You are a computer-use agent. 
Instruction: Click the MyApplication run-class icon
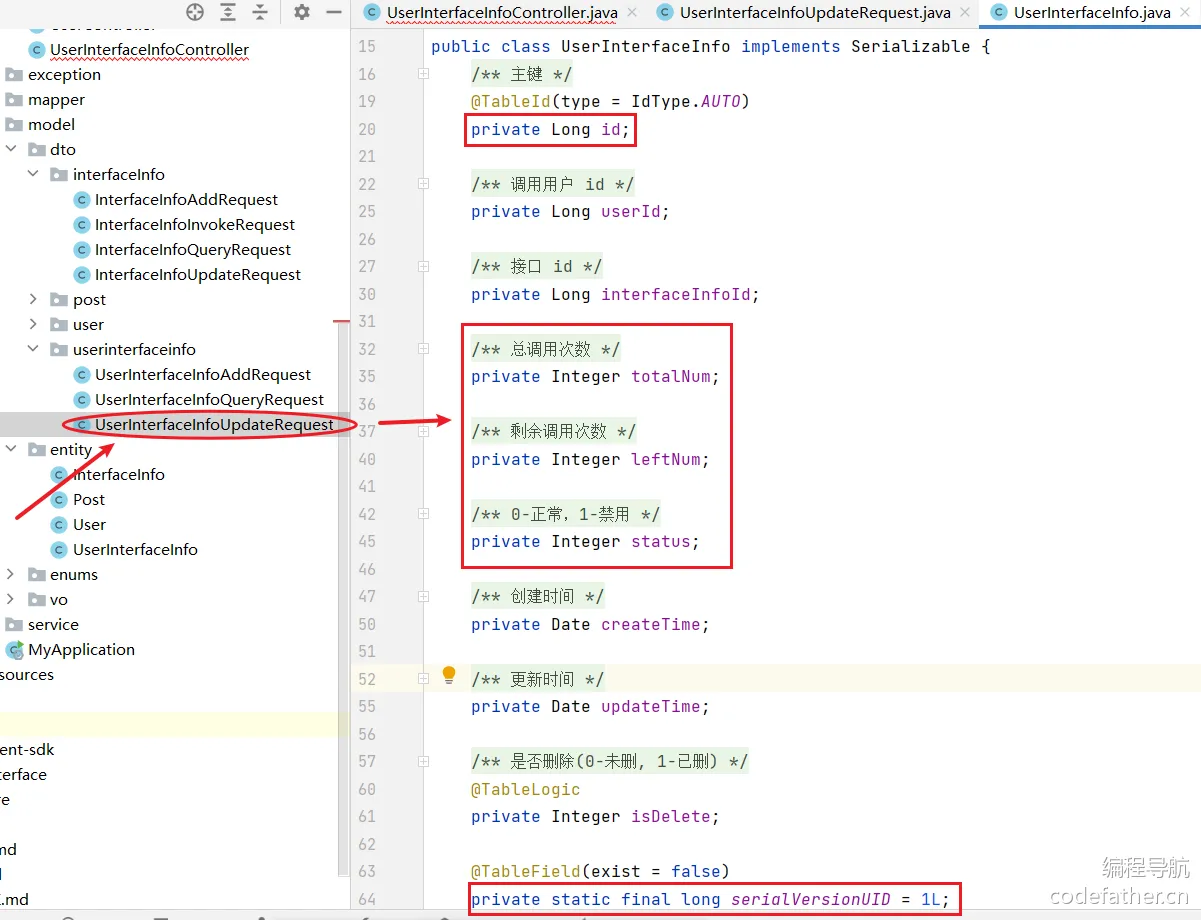[x=14, y=650]
